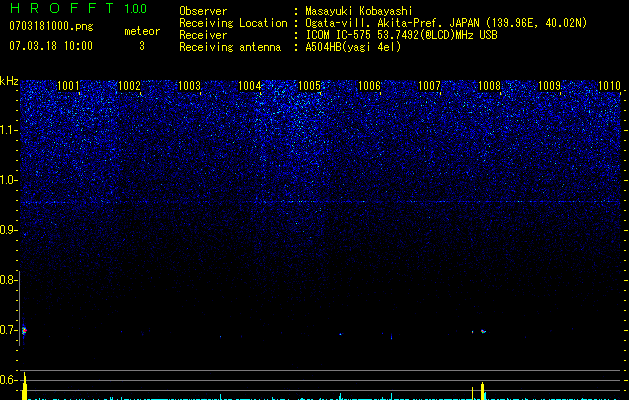Select the filename 0703181000.png
629x400 pixels.
[x=51, y=26]
